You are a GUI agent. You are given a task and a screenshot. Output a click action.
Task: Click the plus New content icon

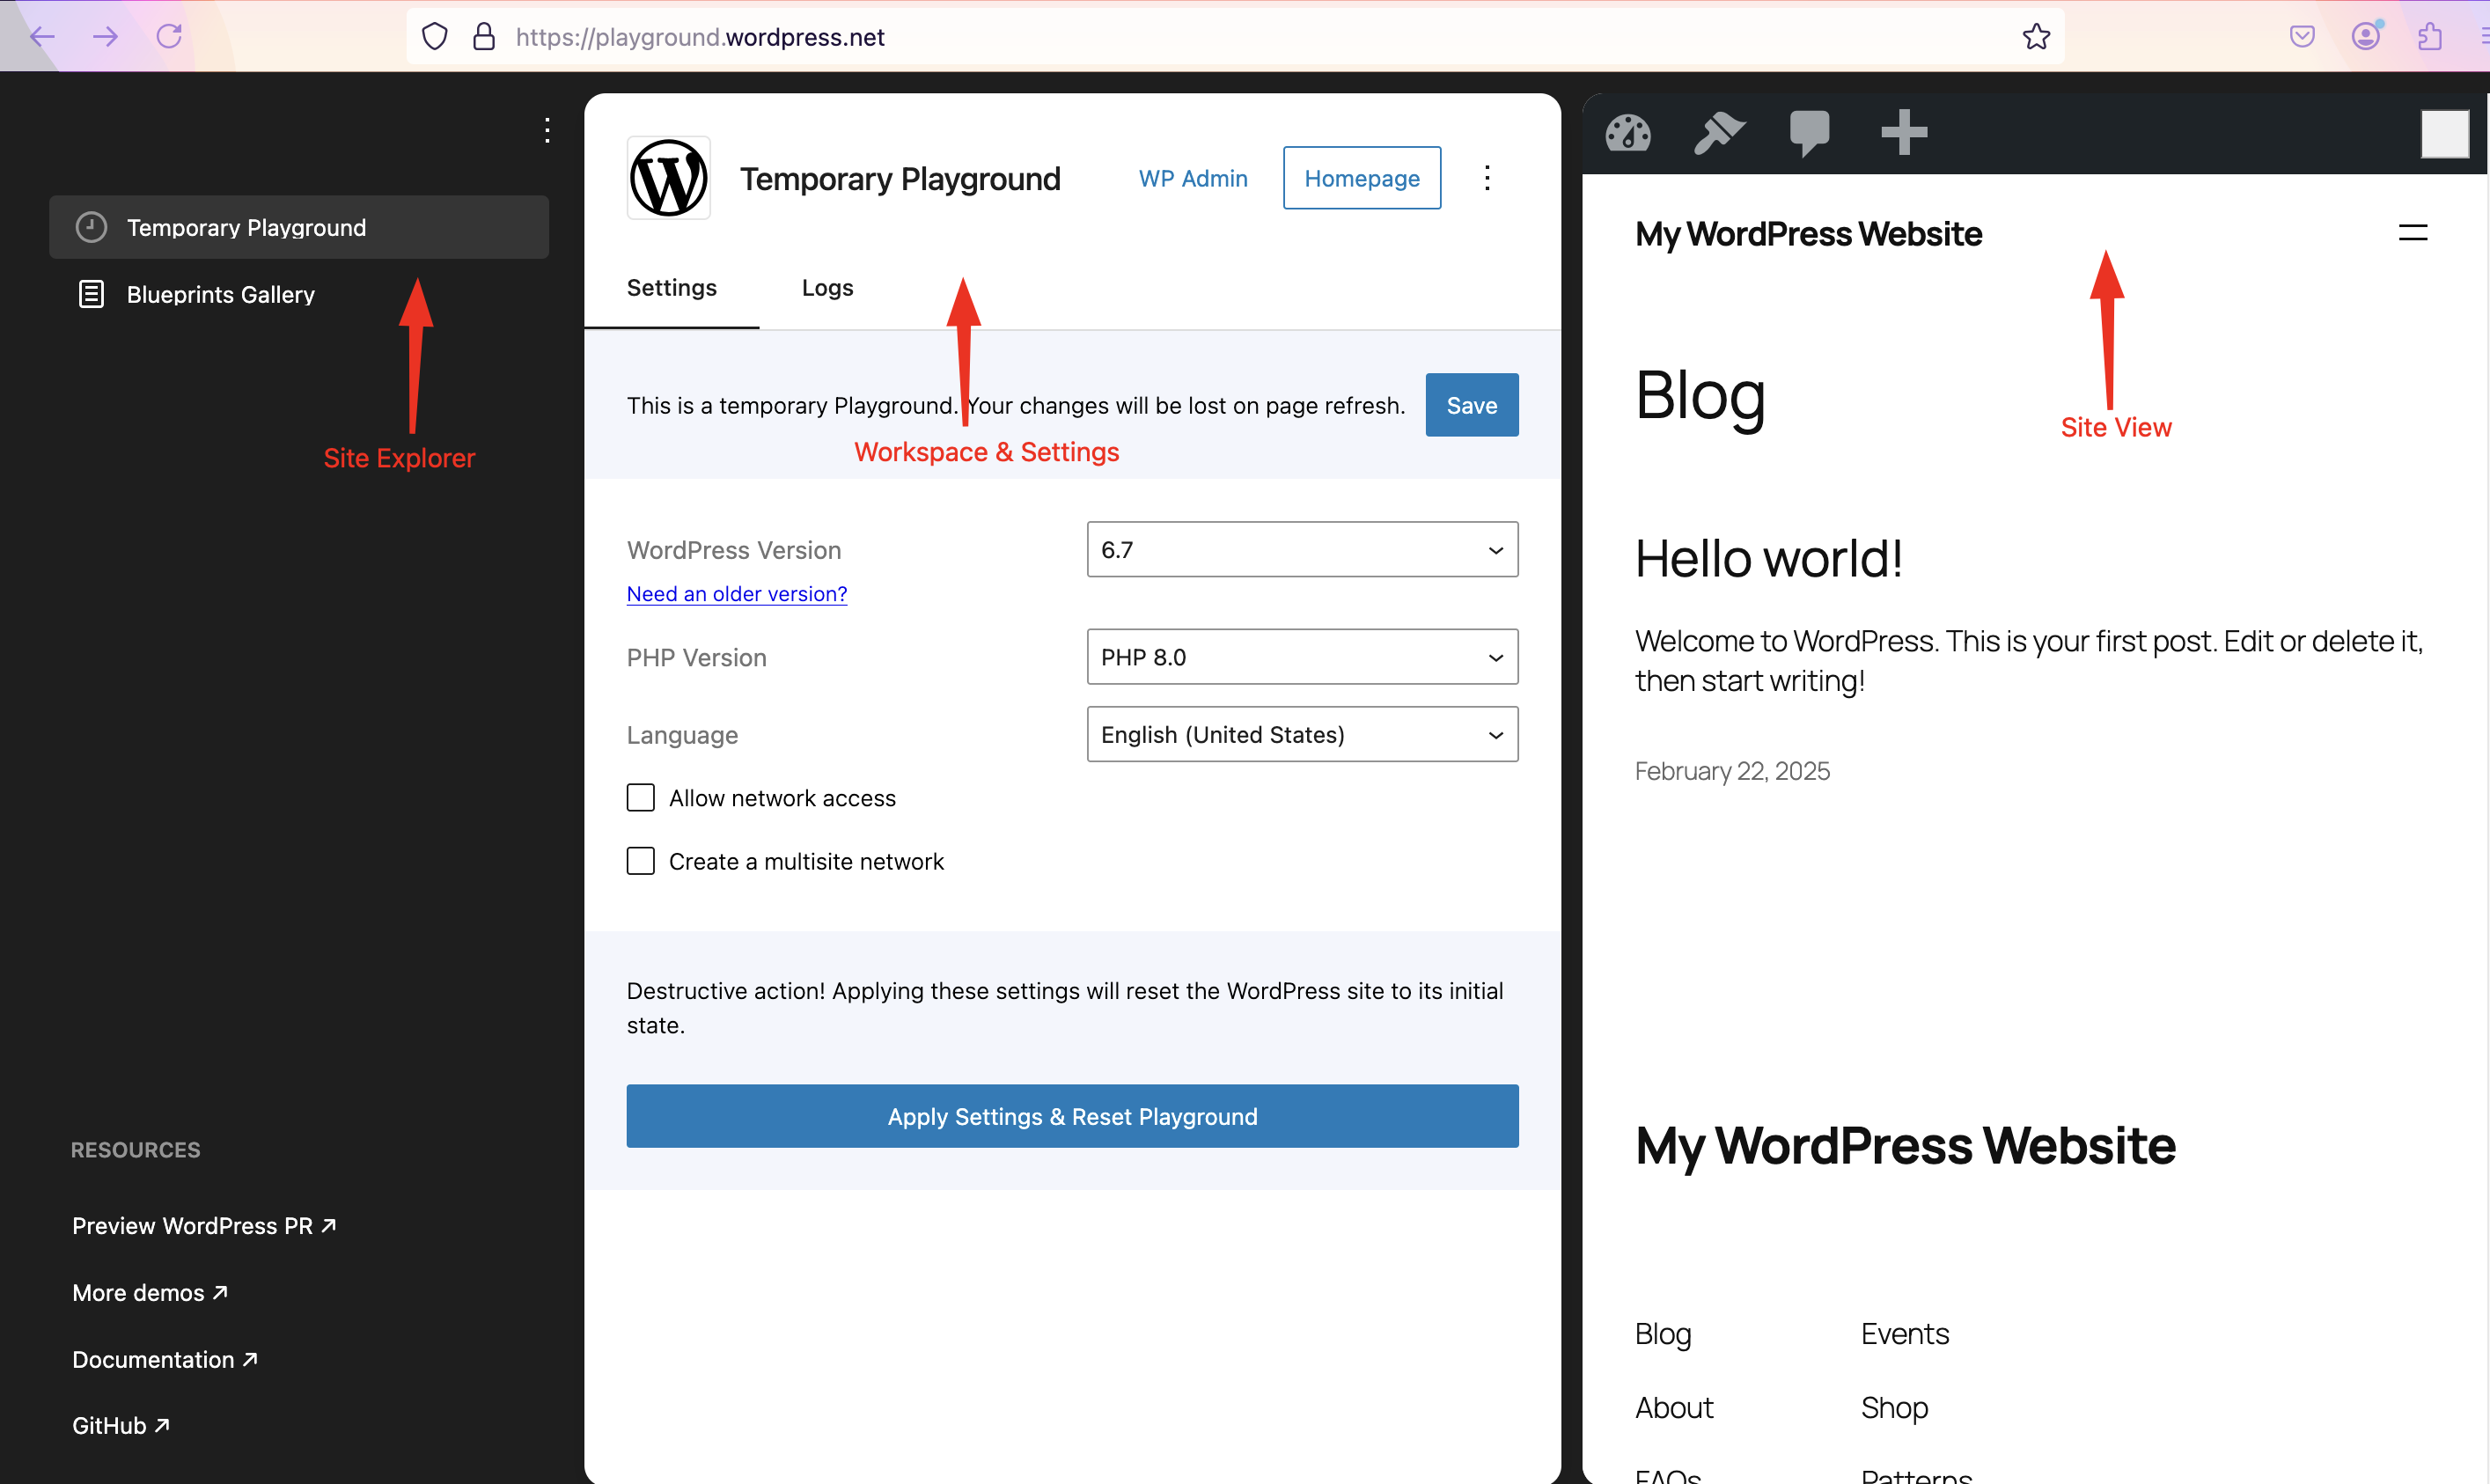point(1904,132)
